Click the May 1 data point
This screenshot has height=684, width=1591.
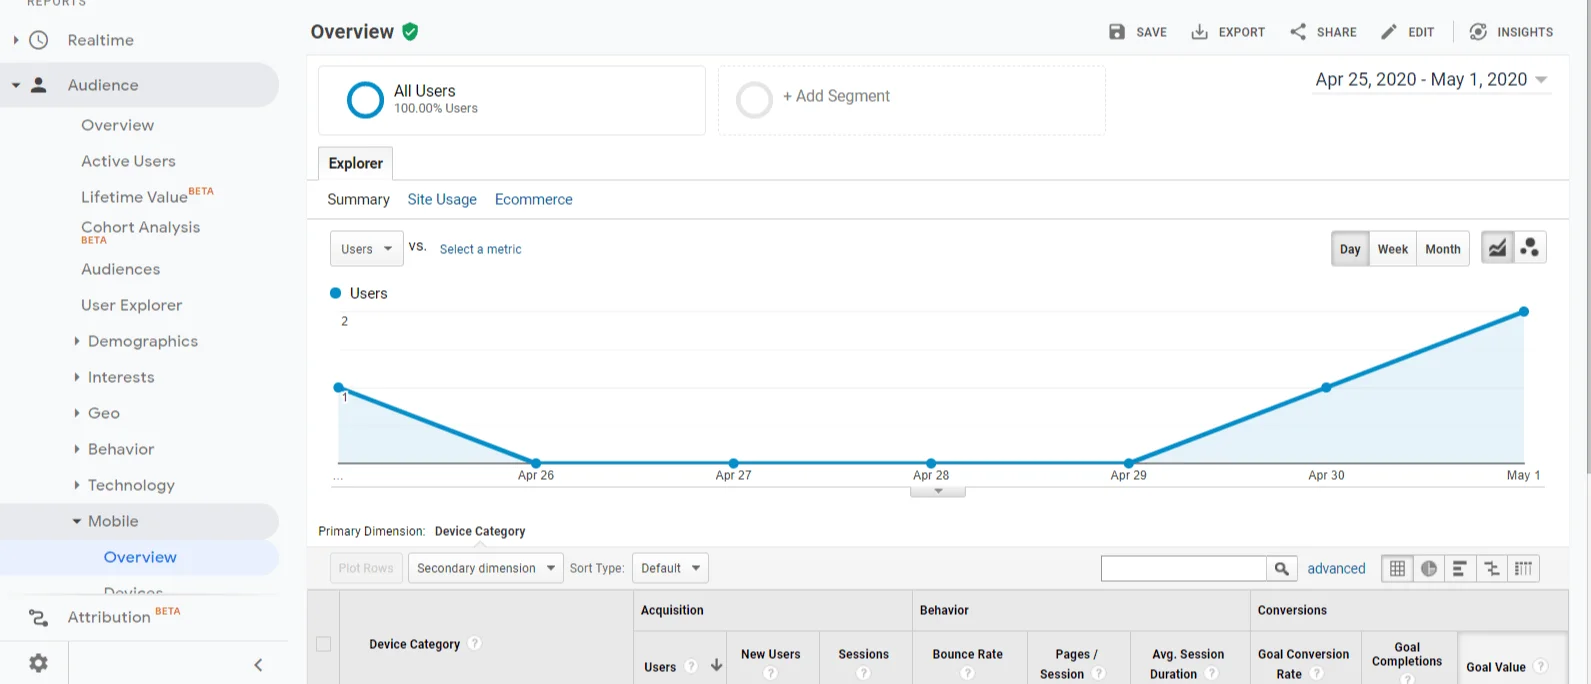pyautogui.click(x=1524, y=312)
